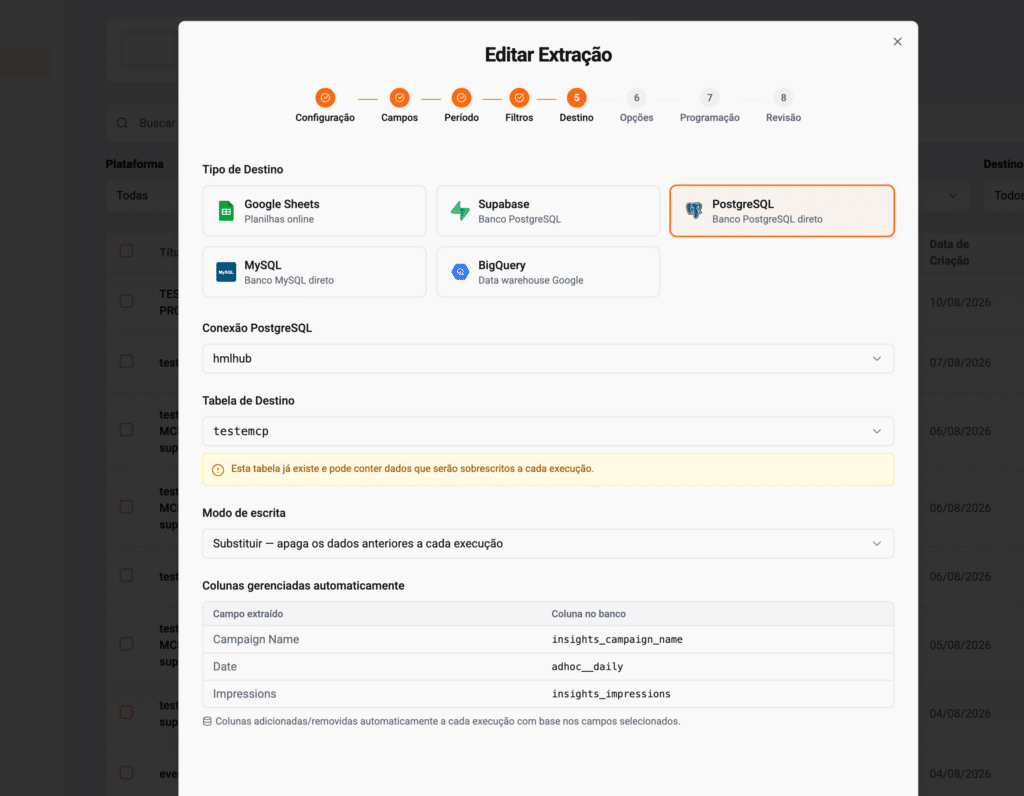Click the PostgreSQL elephant icon
Viewport: 1024px width, 796px height.
pos(694,210)
